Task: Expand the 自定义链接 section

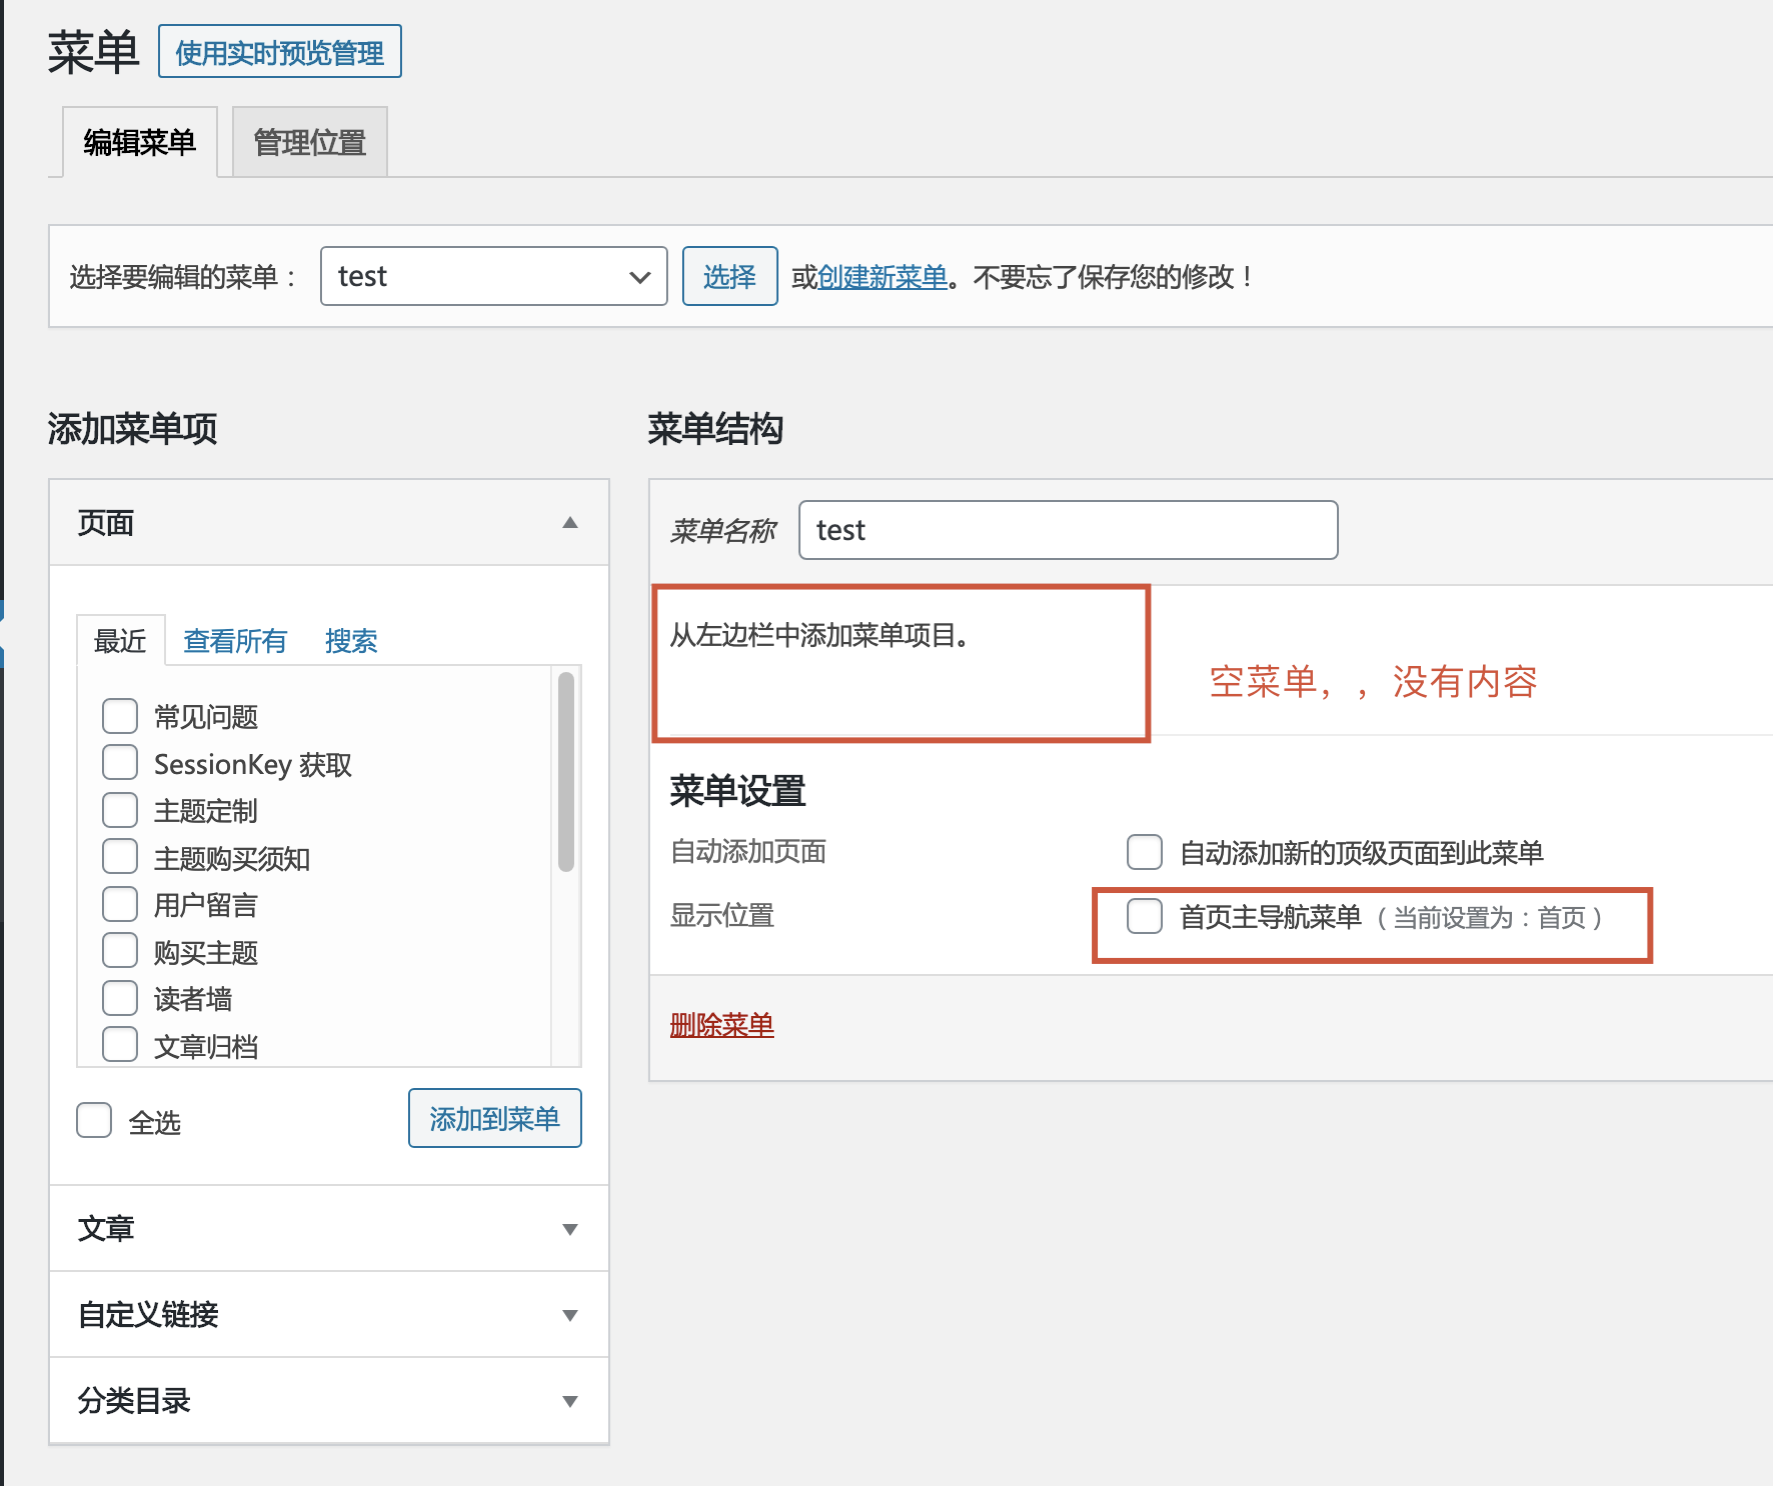Action: point(570,1315)
